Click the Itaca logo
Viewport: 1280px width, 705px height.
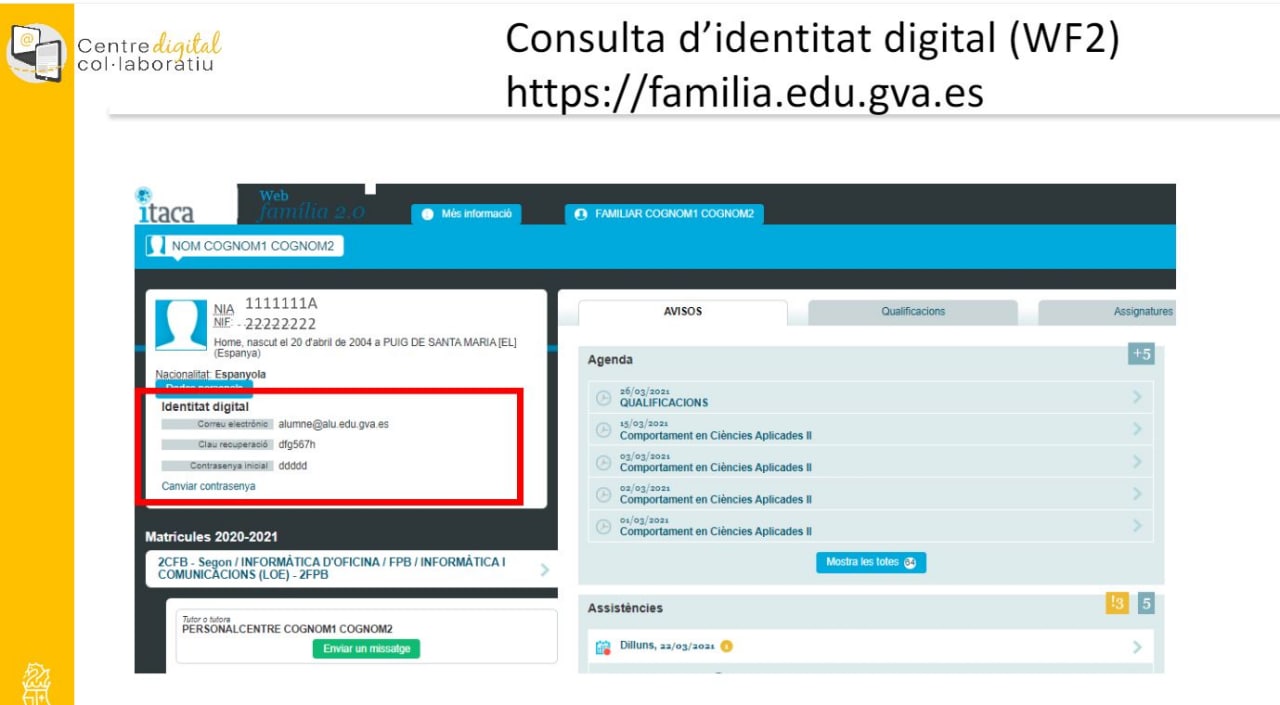165,206
